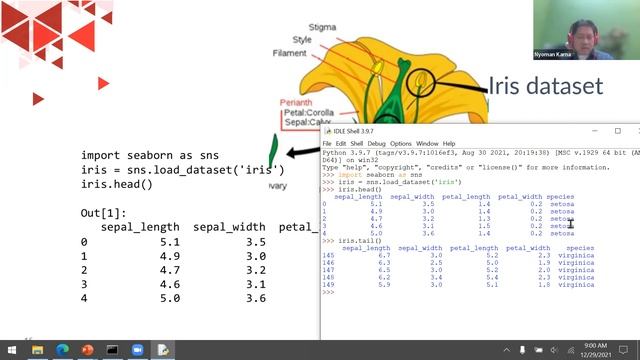Click 'Petal:Corolla' label on diagram
The width and height of the screenshot is (640, 360).
click(x=309, y=112)
